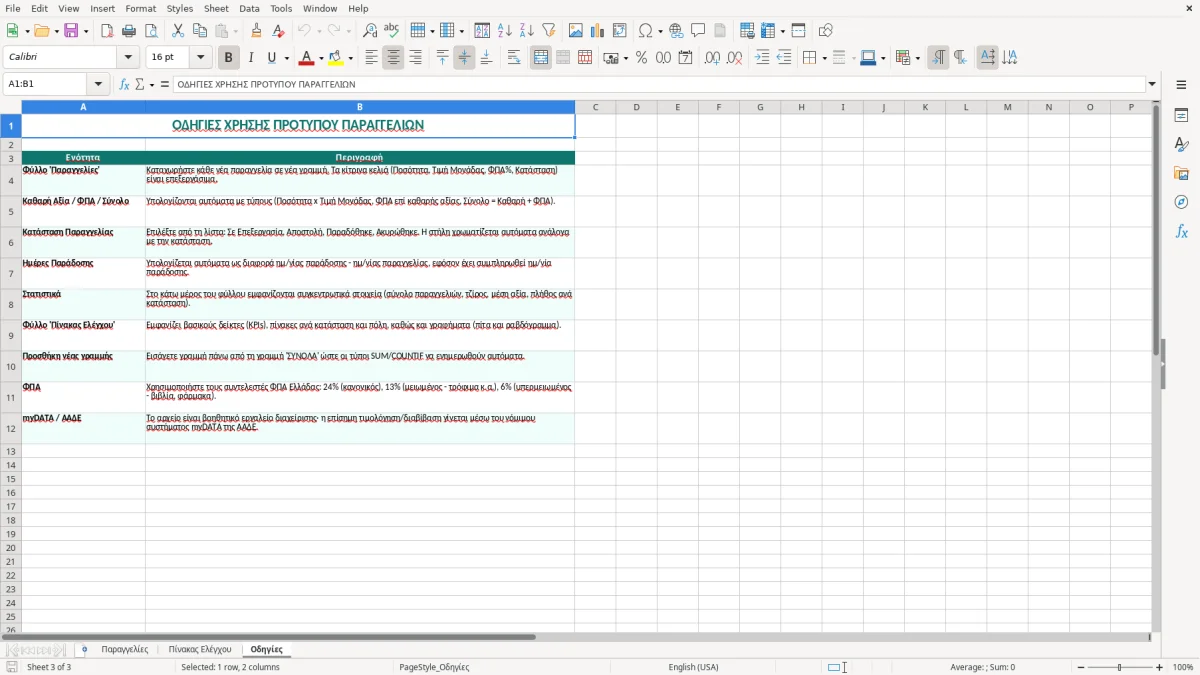Insert a comment
The width and height of the screenshot is (1200, 675).
[x=698, y=31]
